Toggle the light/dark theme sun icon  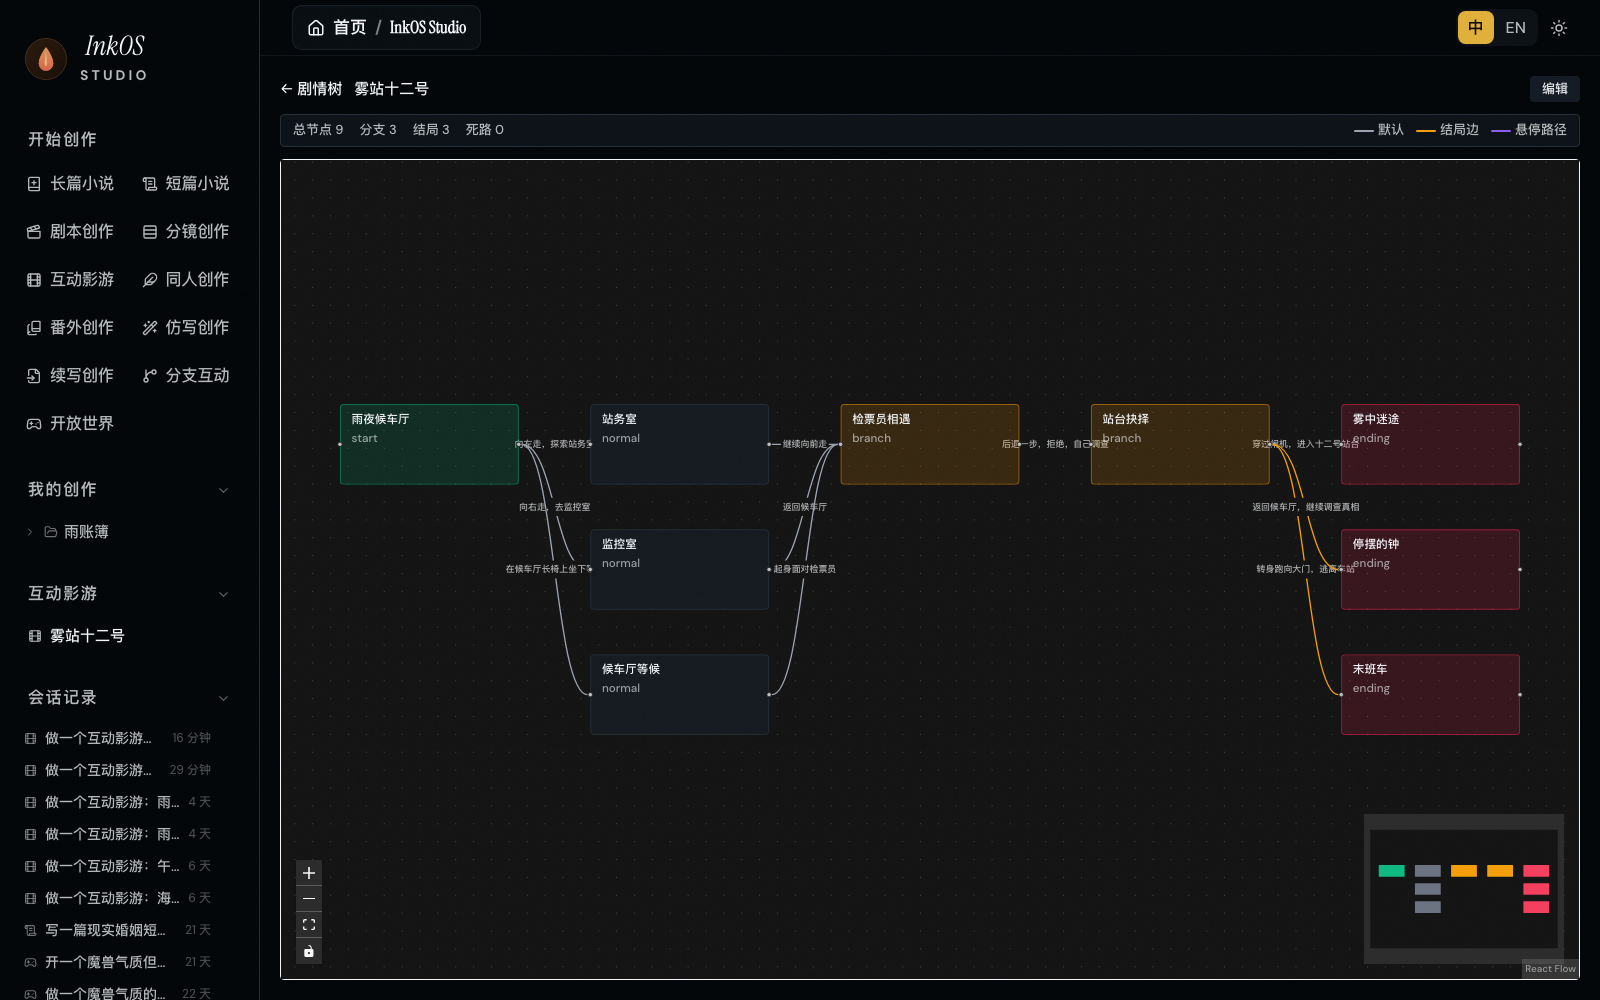pos(1558,28)
